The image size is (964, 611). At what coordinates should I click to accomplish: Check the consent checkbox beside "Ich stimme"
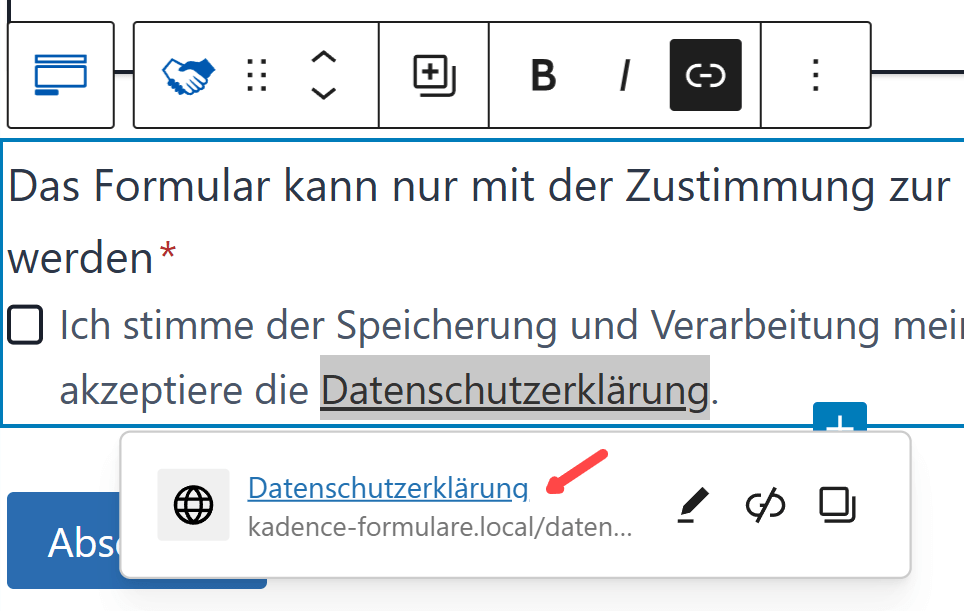pos(26,326)
